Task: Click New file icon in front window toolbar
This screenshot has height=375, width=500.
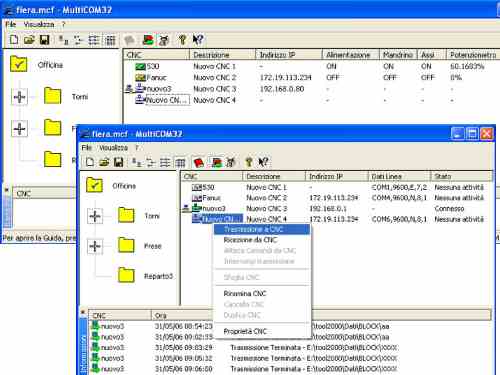Action: tap(90, 162)
